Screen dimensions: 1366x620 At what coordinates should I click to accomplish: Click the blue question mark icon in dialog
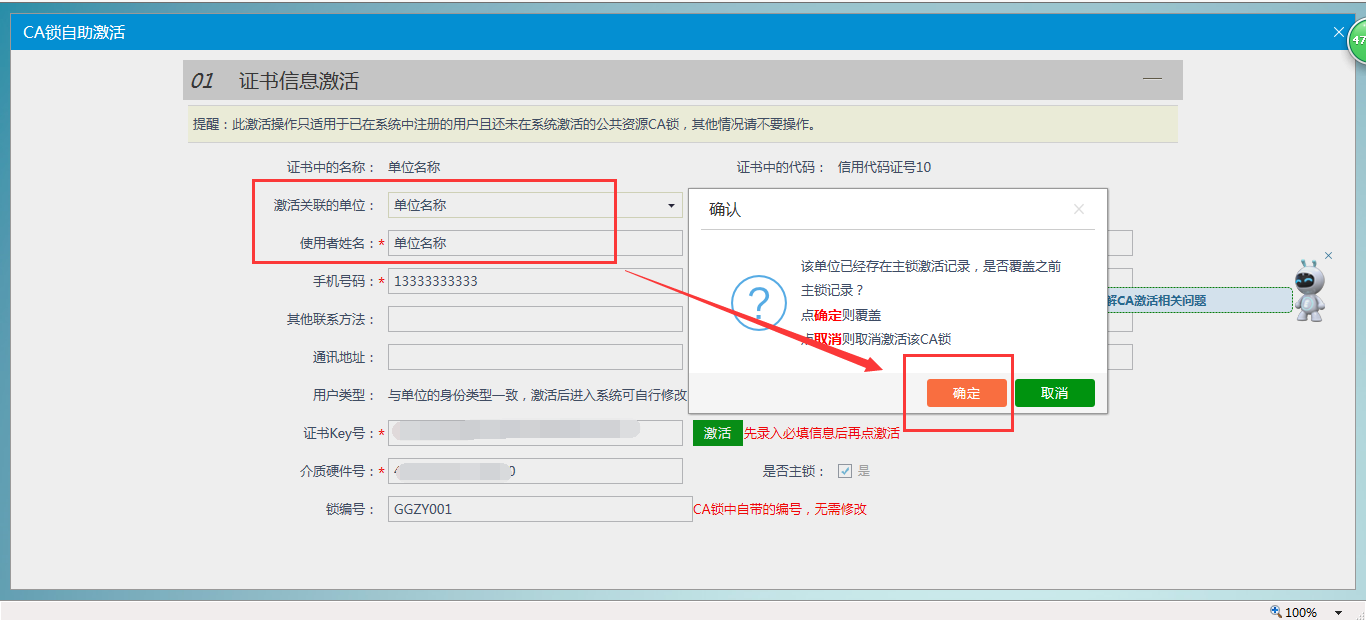[x=759, y=302]
